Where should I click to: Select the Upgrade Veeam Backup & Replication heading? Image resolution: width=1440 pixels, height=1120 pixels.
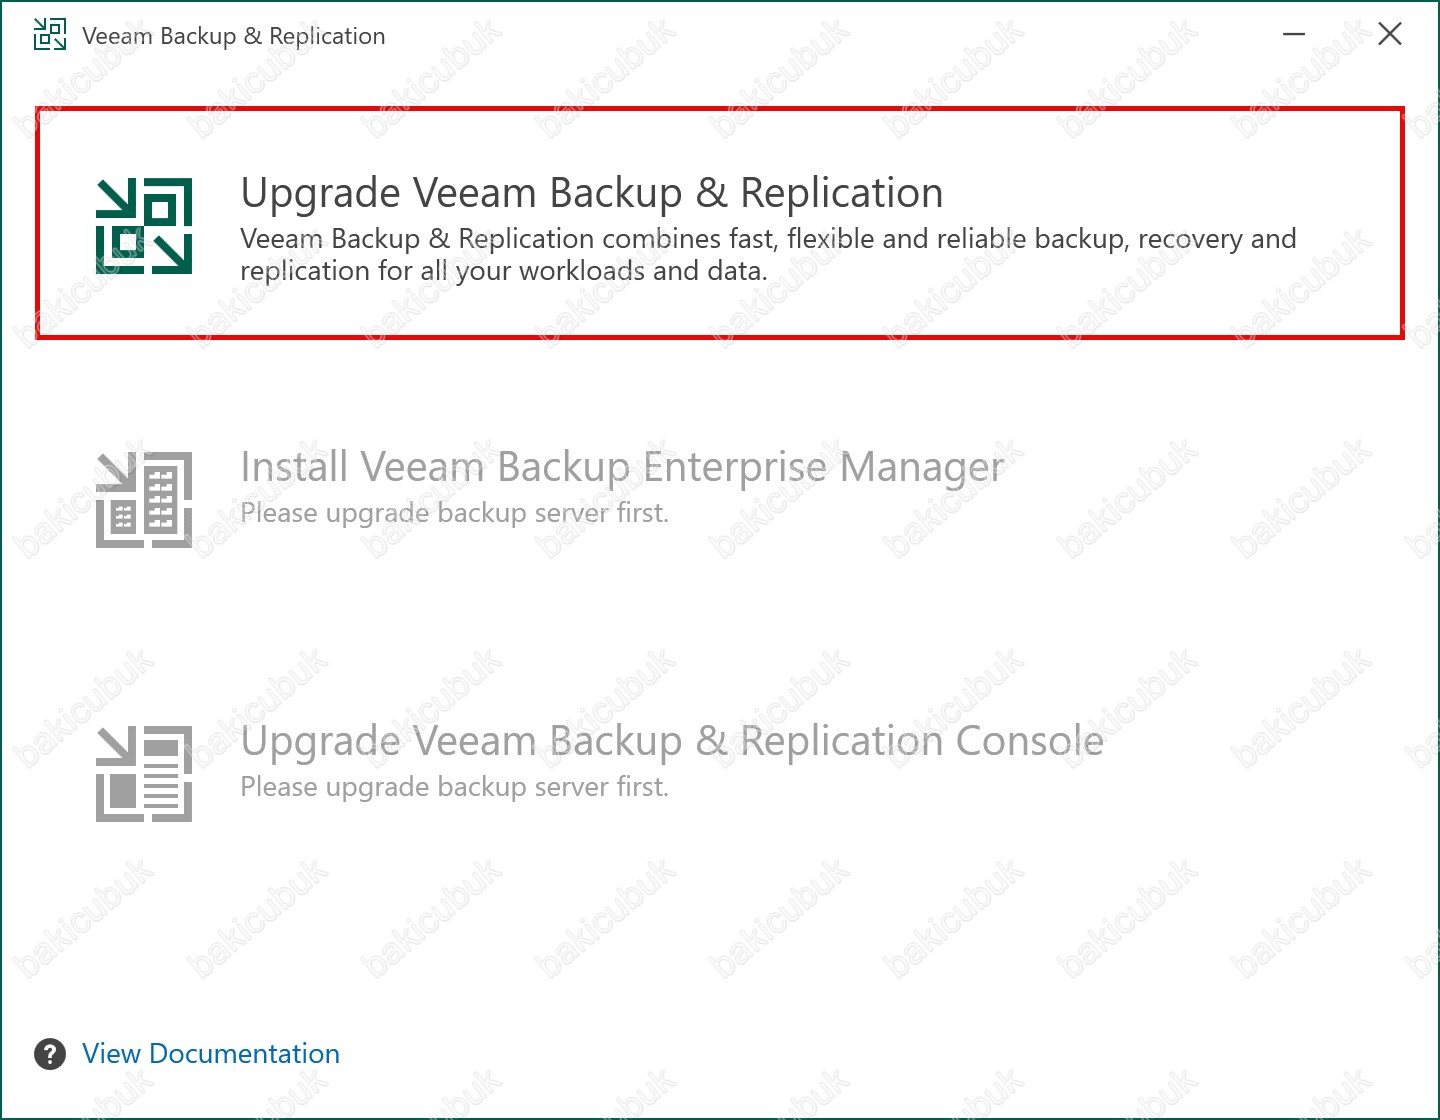click(x=591, y=193)
